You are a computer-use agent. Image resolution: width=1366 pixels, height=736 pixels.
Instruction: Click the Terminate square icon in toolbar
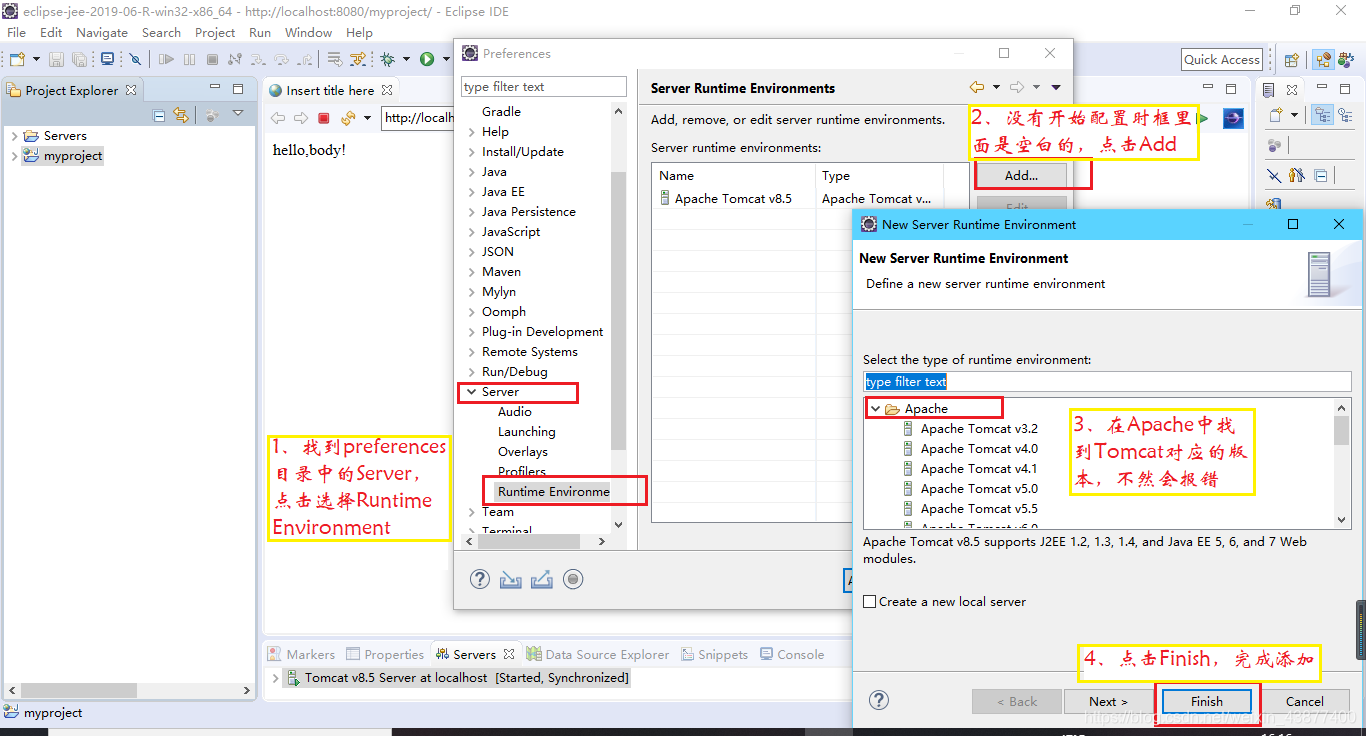(x=212, y=59)
